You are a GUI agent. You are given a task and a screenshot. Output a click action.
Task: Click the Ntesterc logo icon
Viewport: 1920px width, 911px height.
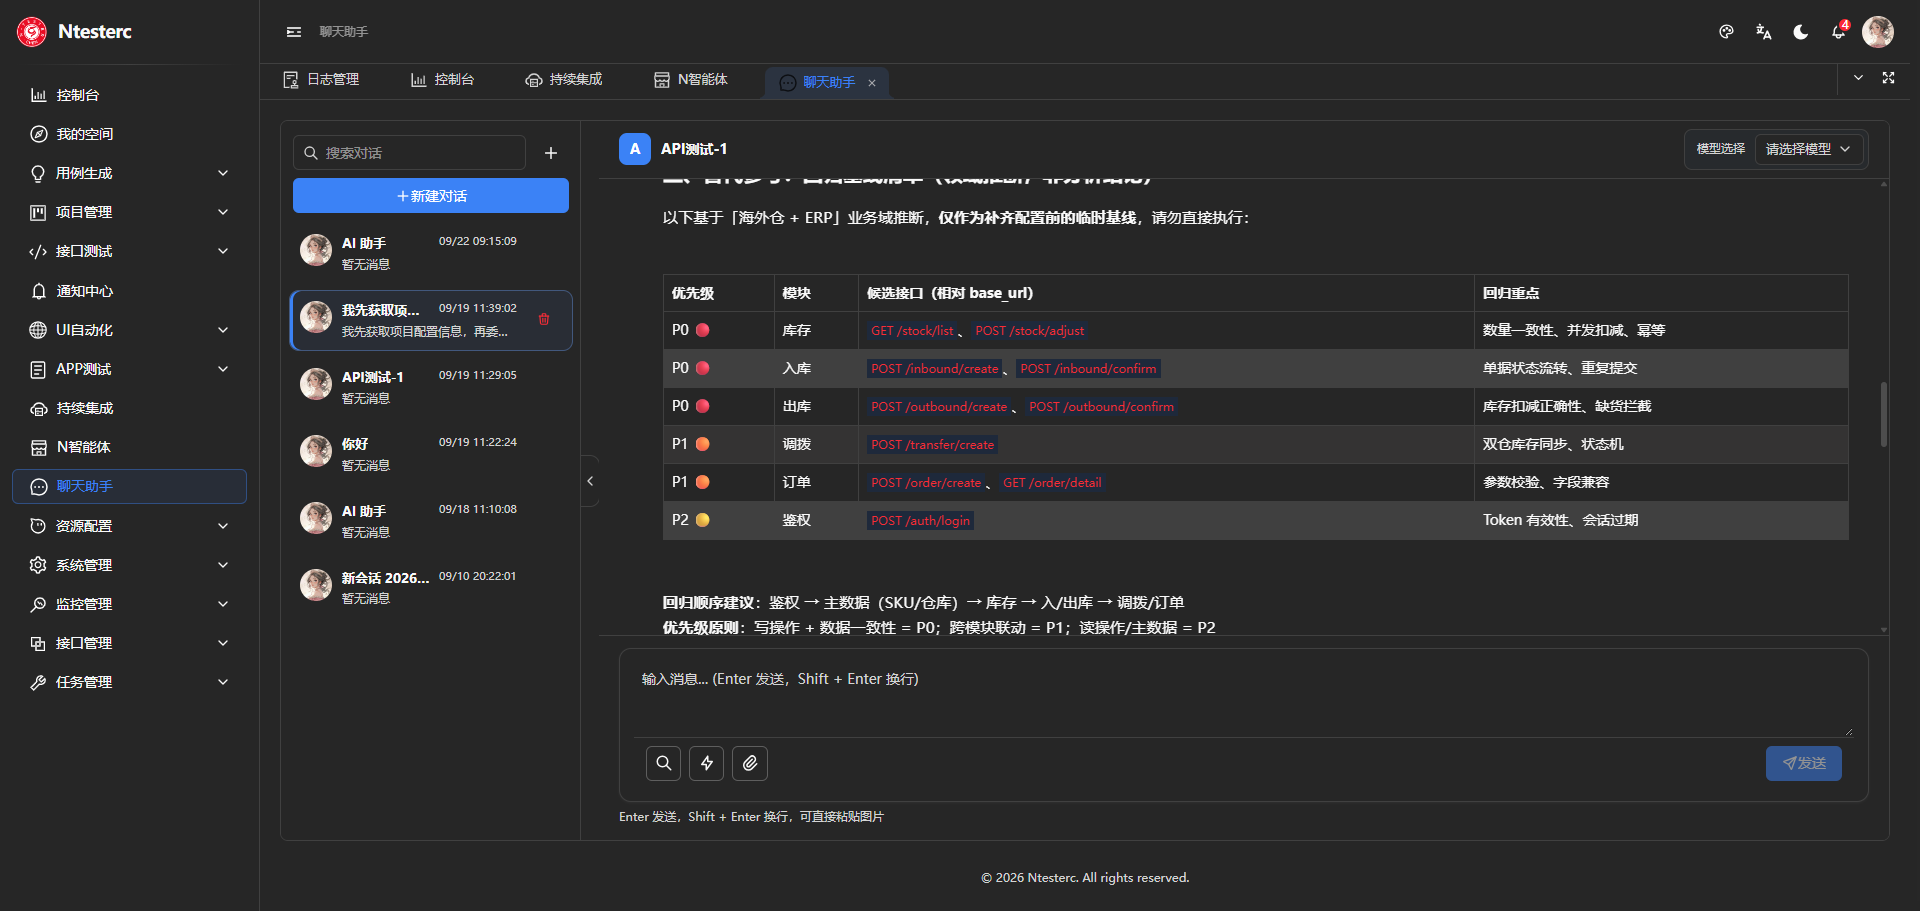tap(32, 32)
